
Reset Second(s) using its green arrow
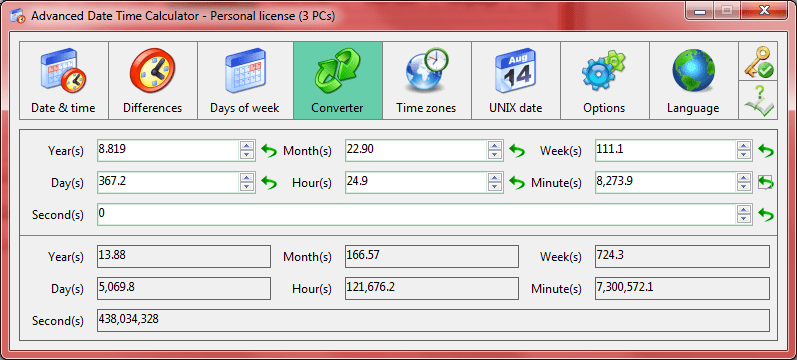point(765,215)
